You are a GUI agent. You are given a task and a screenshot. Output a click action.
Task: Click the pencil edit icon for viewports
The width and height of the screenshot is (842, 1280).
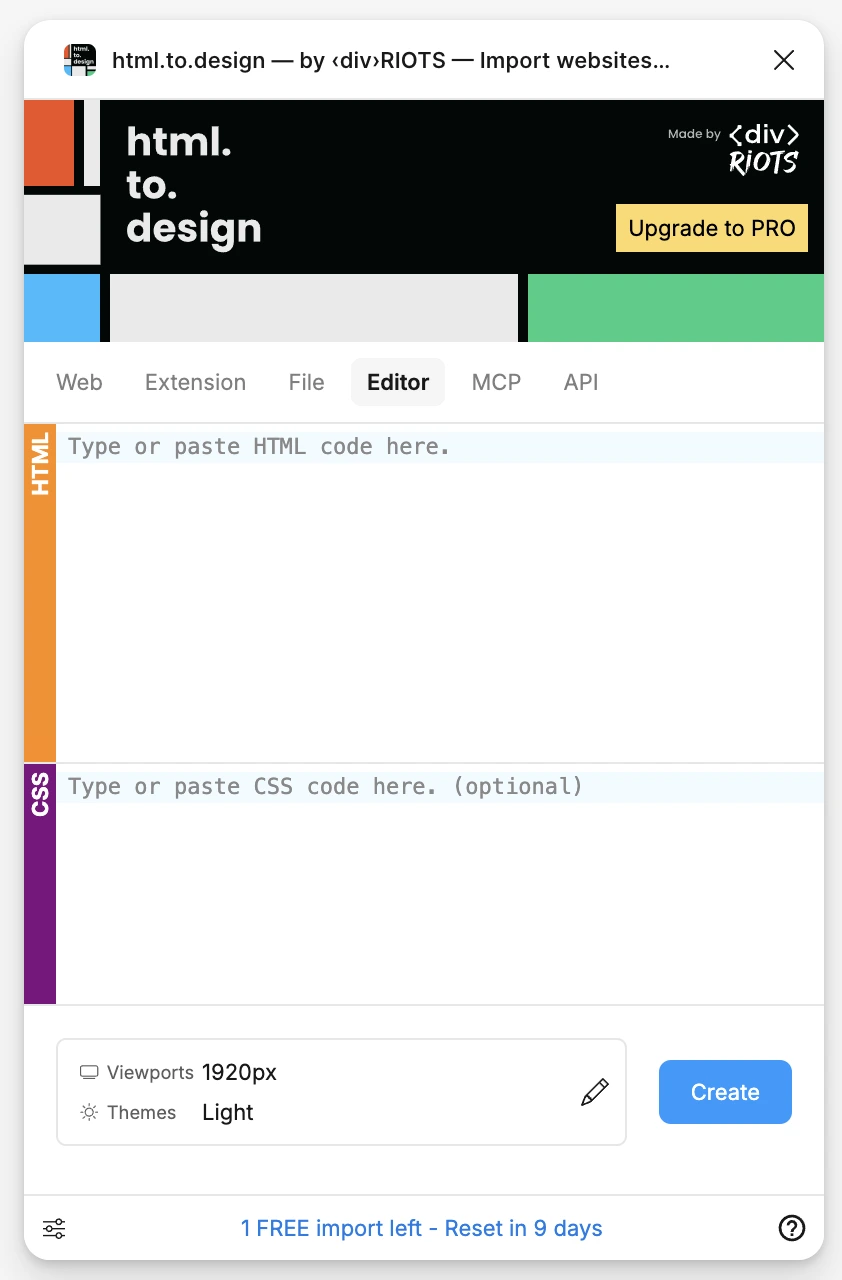point(594,1092)
